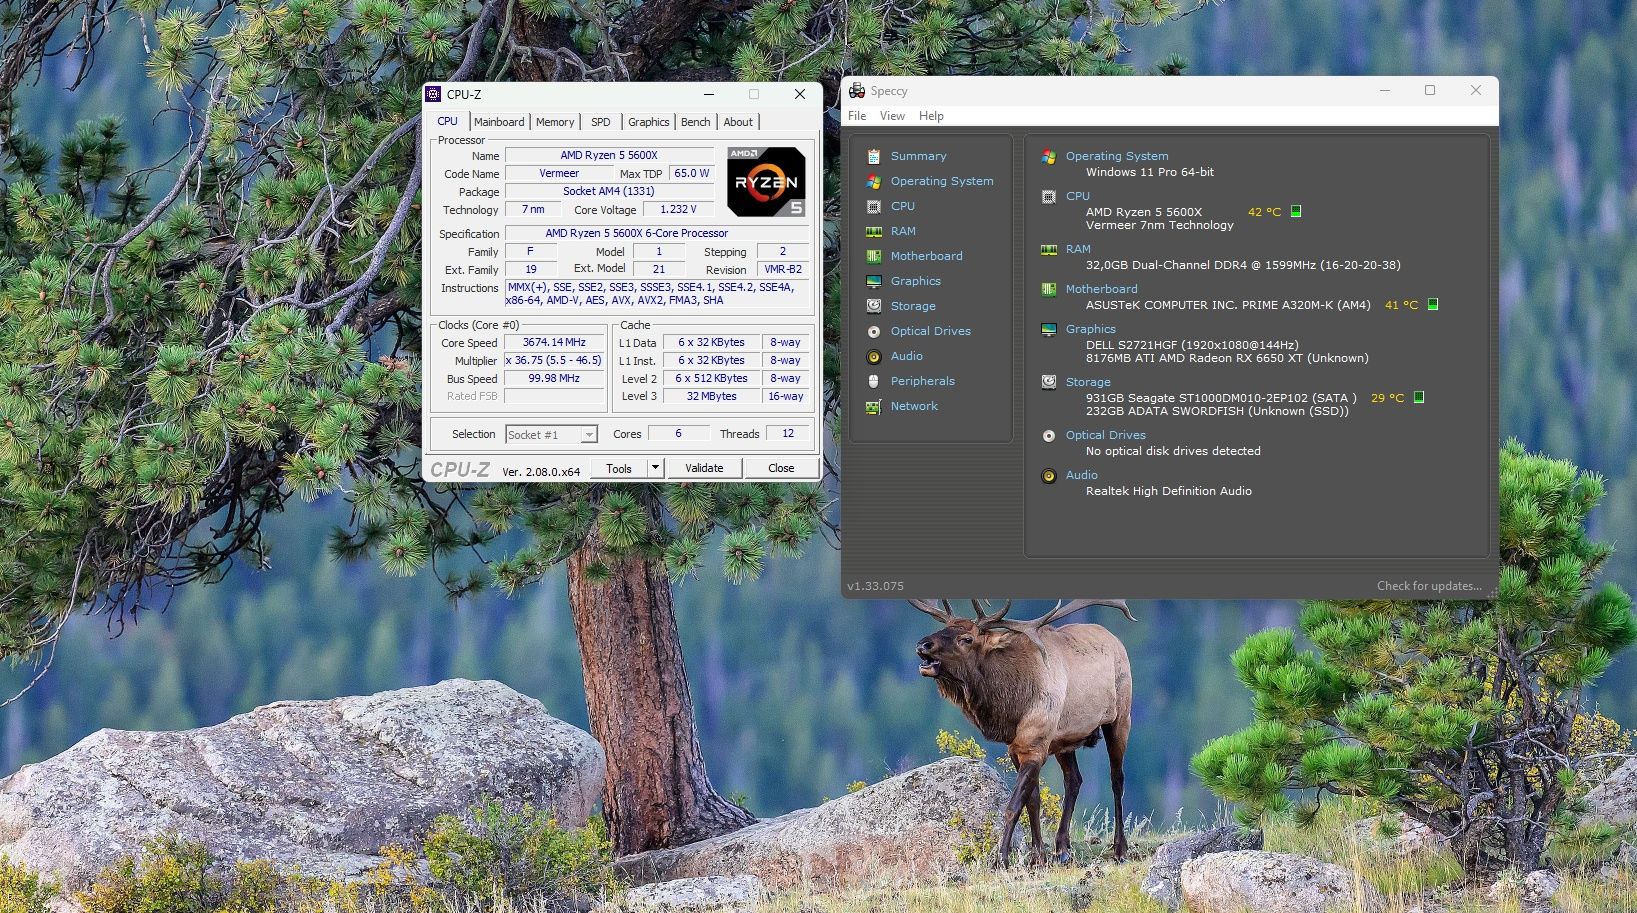Open the Graphics tab in CPU-Z
Screen dimensions: 1637x913
coord(648,122)
